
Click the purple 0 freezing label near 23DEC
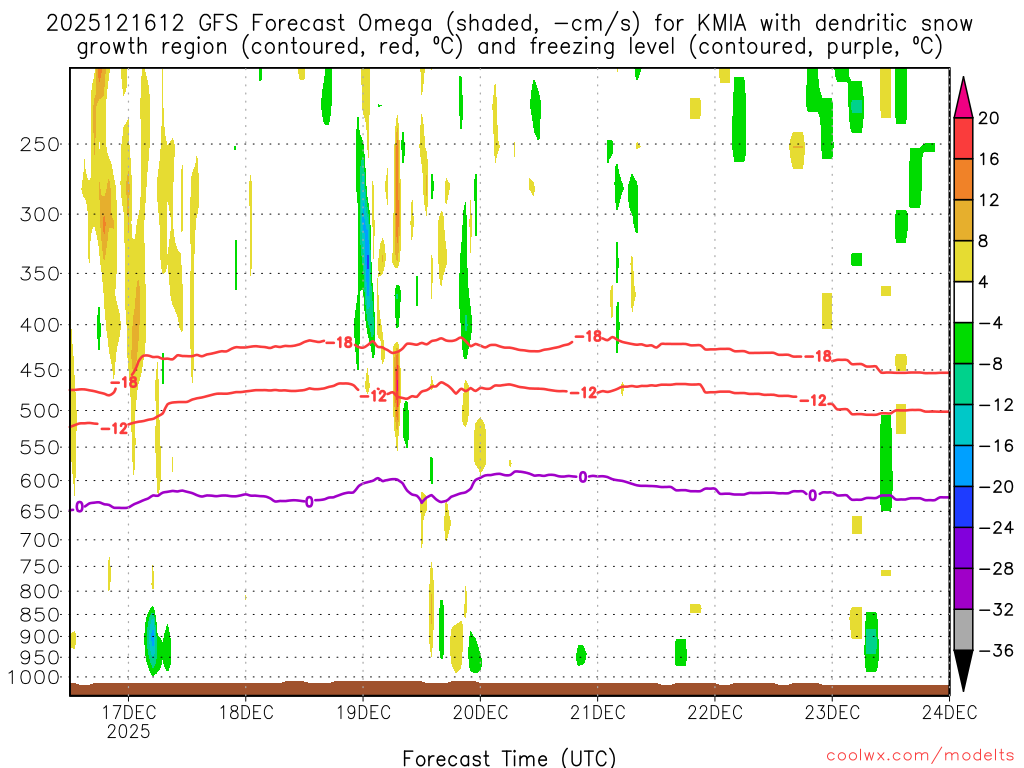(x=812, y=495)
